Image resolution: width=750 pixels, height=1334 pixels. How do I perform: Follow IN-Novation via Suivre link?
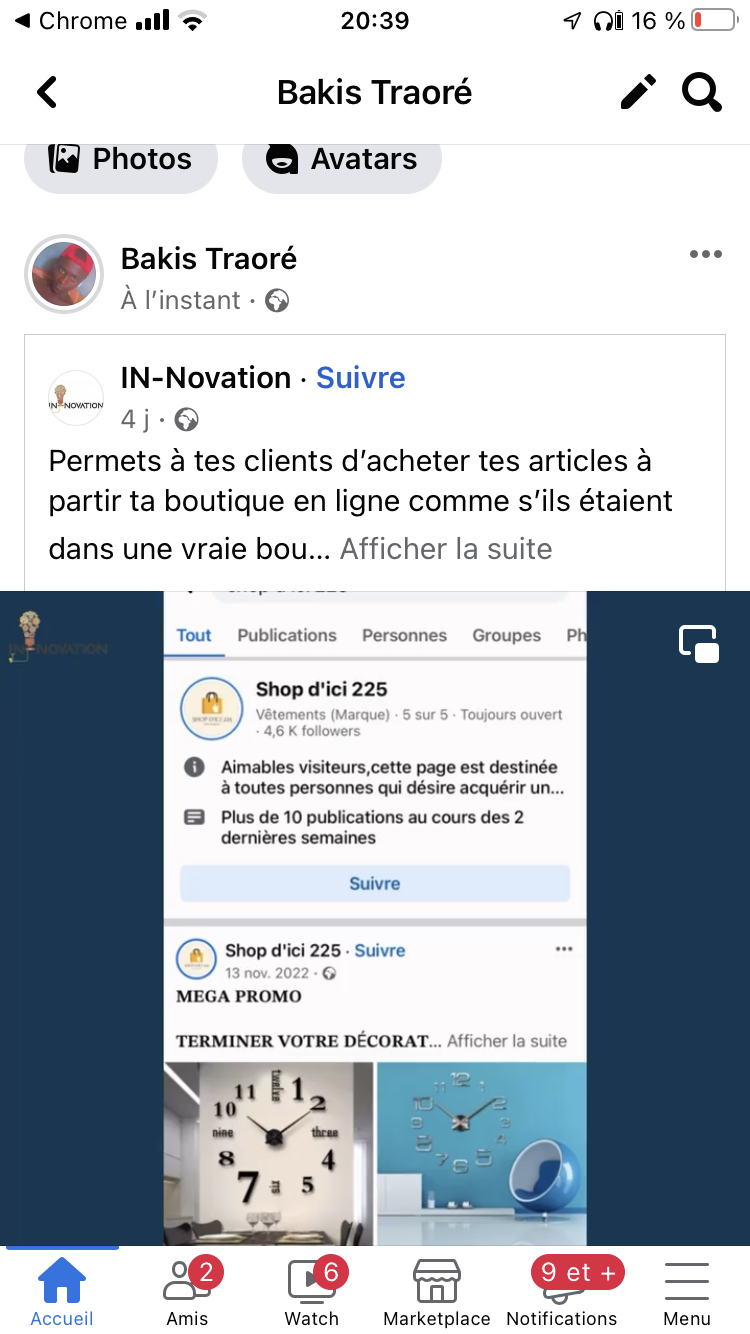[360, 378]
